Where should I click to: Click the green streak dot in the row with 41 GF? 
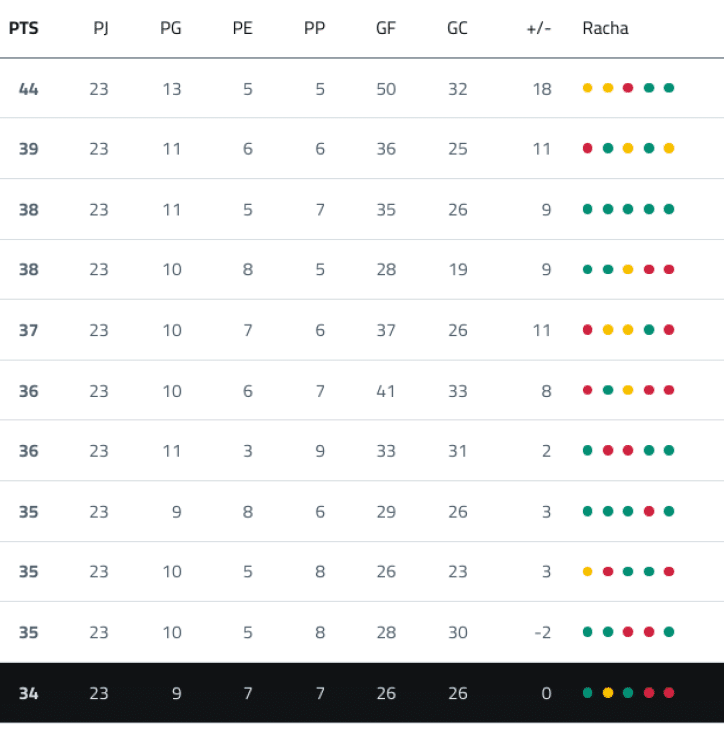pyautogui.click(x=608, y=390)
